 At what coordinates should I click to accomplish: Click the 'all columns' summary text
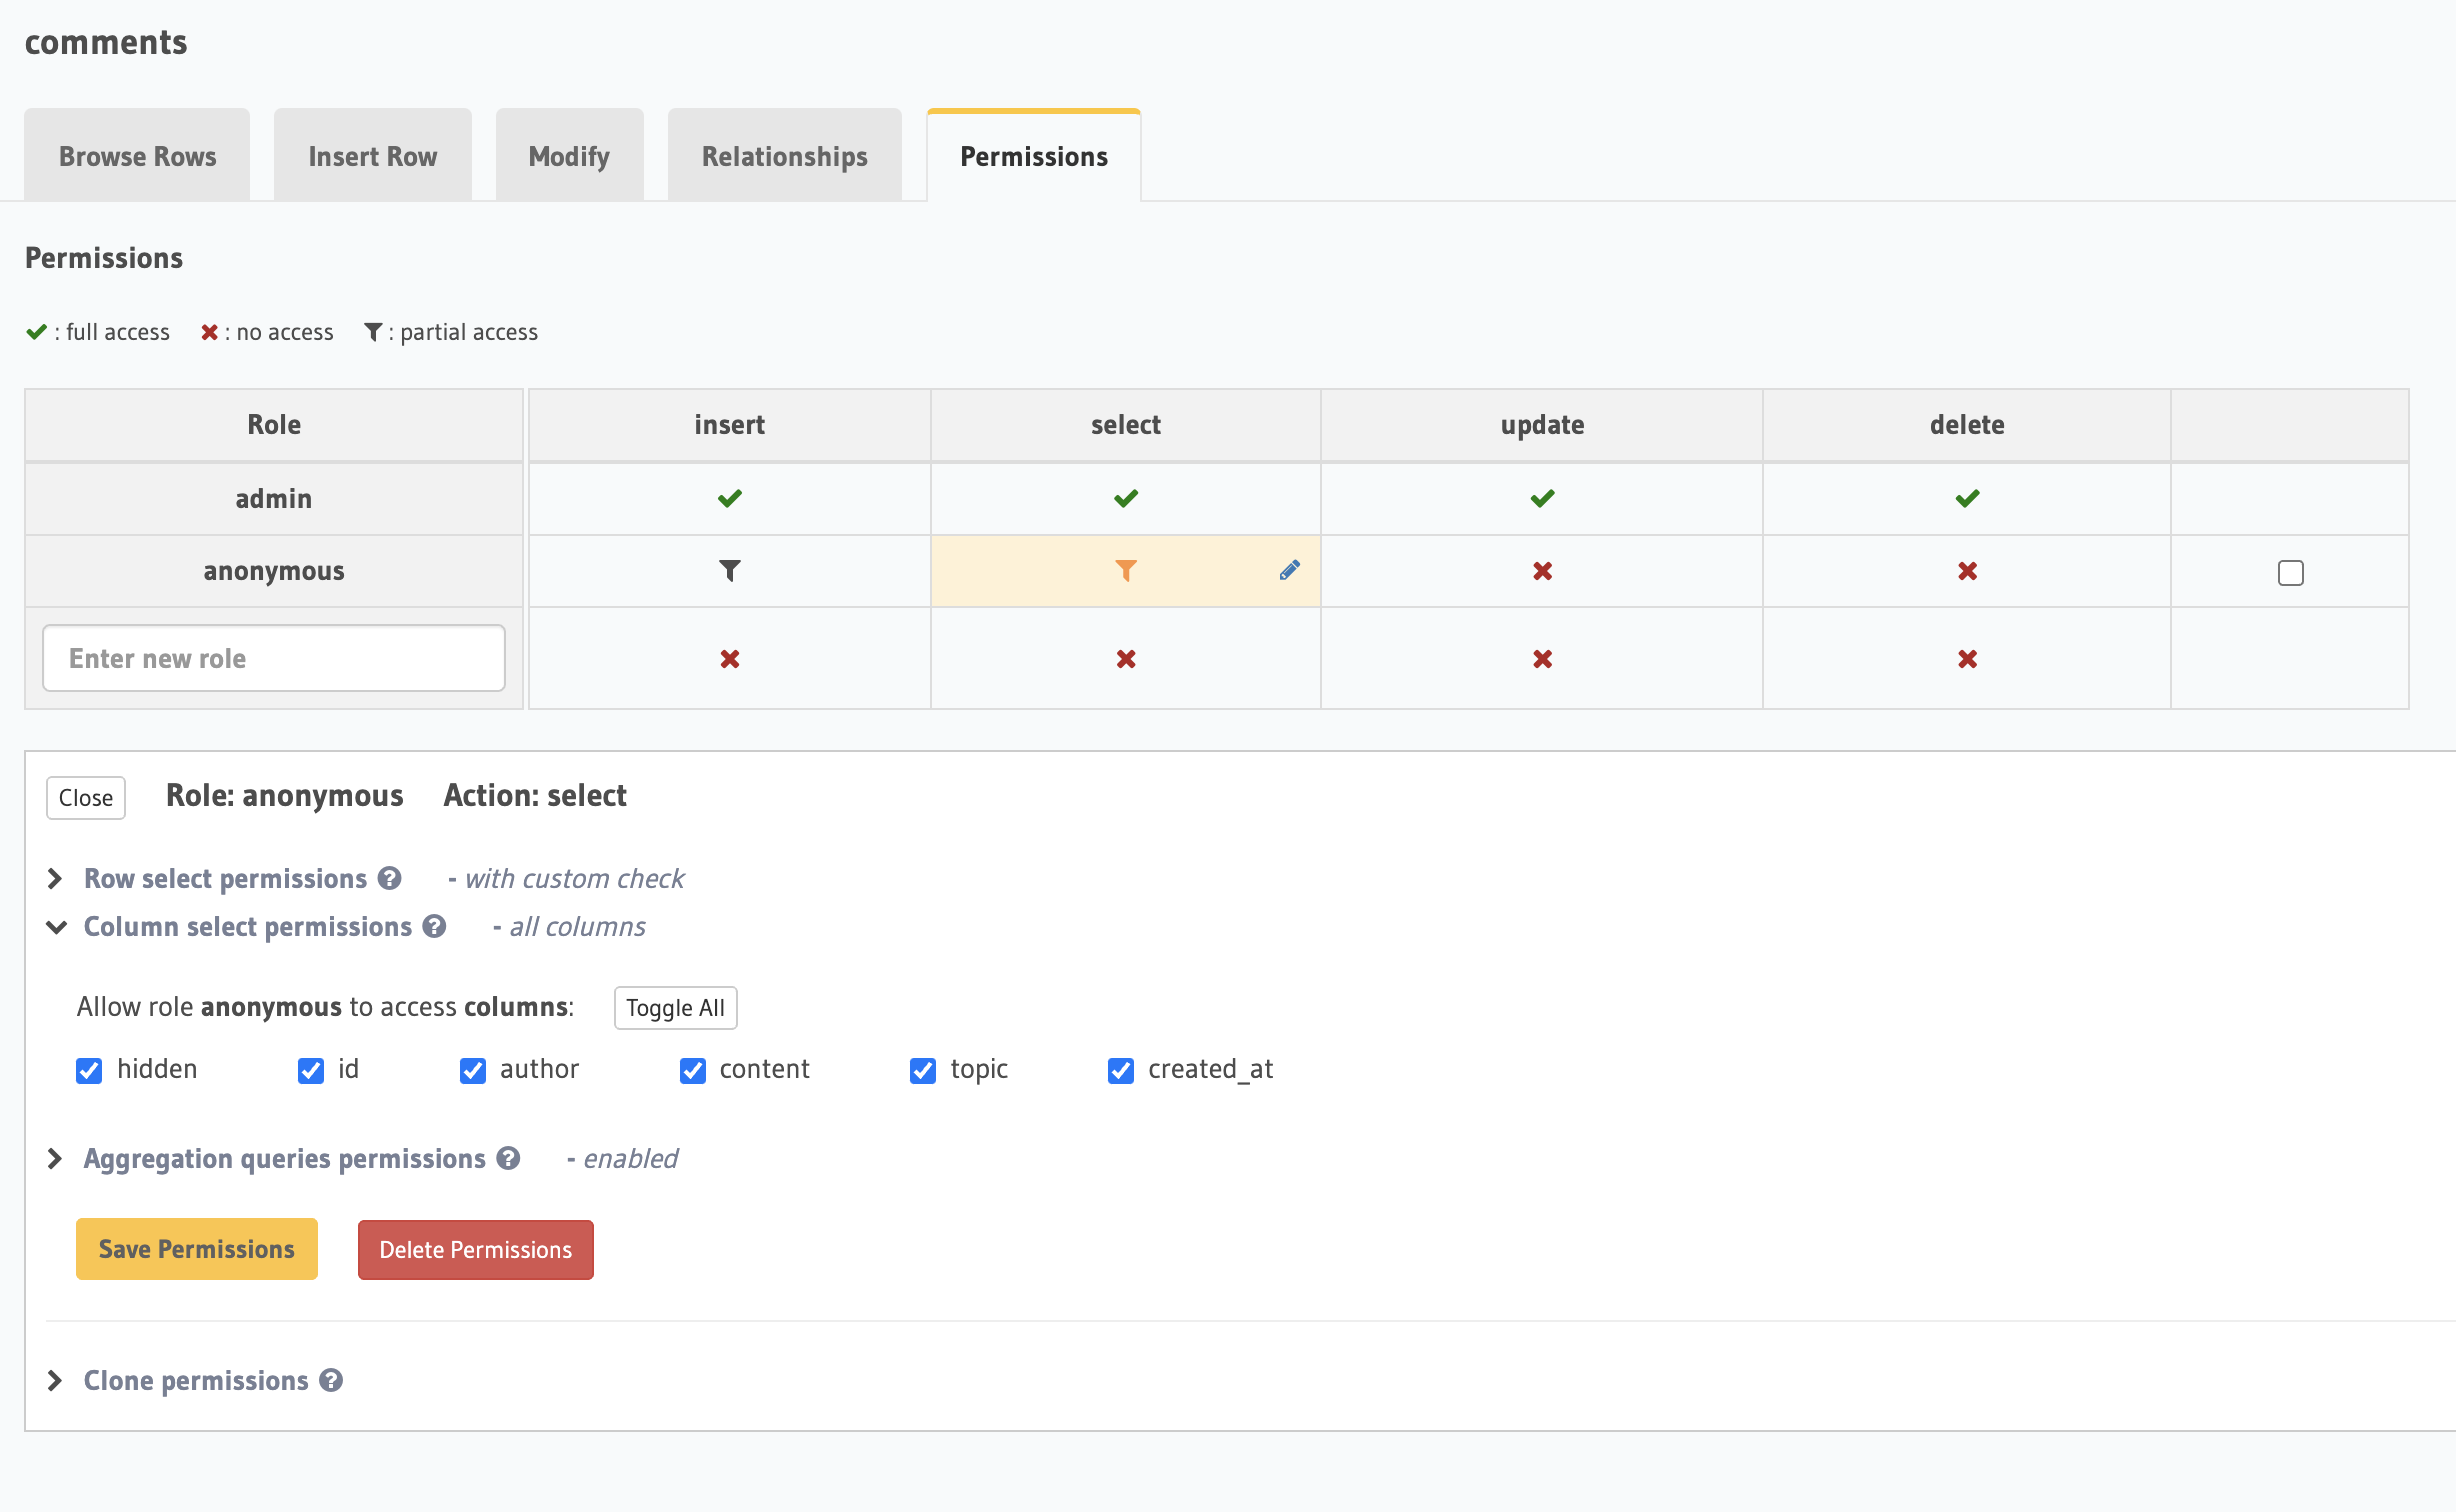(577, 926)
